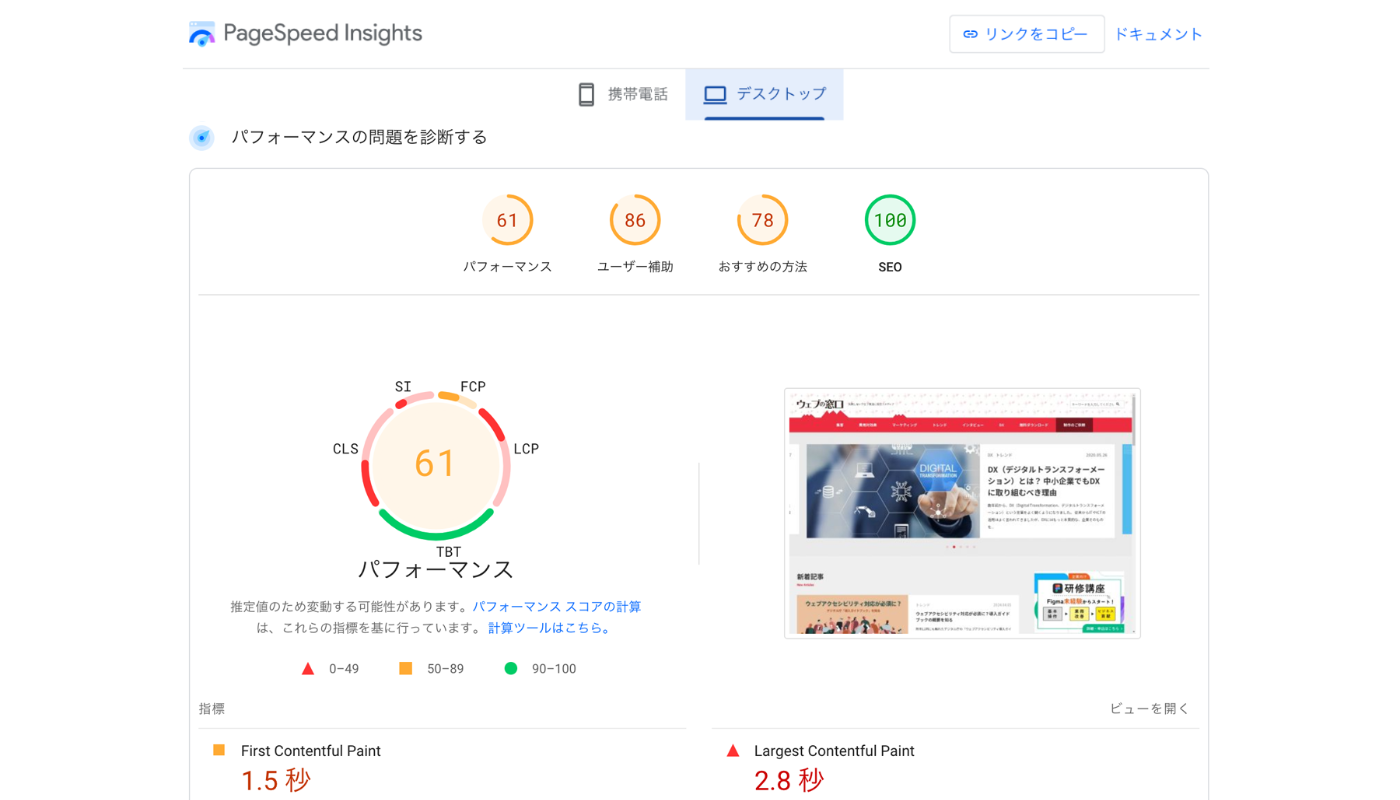The width and height of the screenshot is (1400, 800).
Task: Click the green circle 90–100 legend icon
Action: coord(511,668)
